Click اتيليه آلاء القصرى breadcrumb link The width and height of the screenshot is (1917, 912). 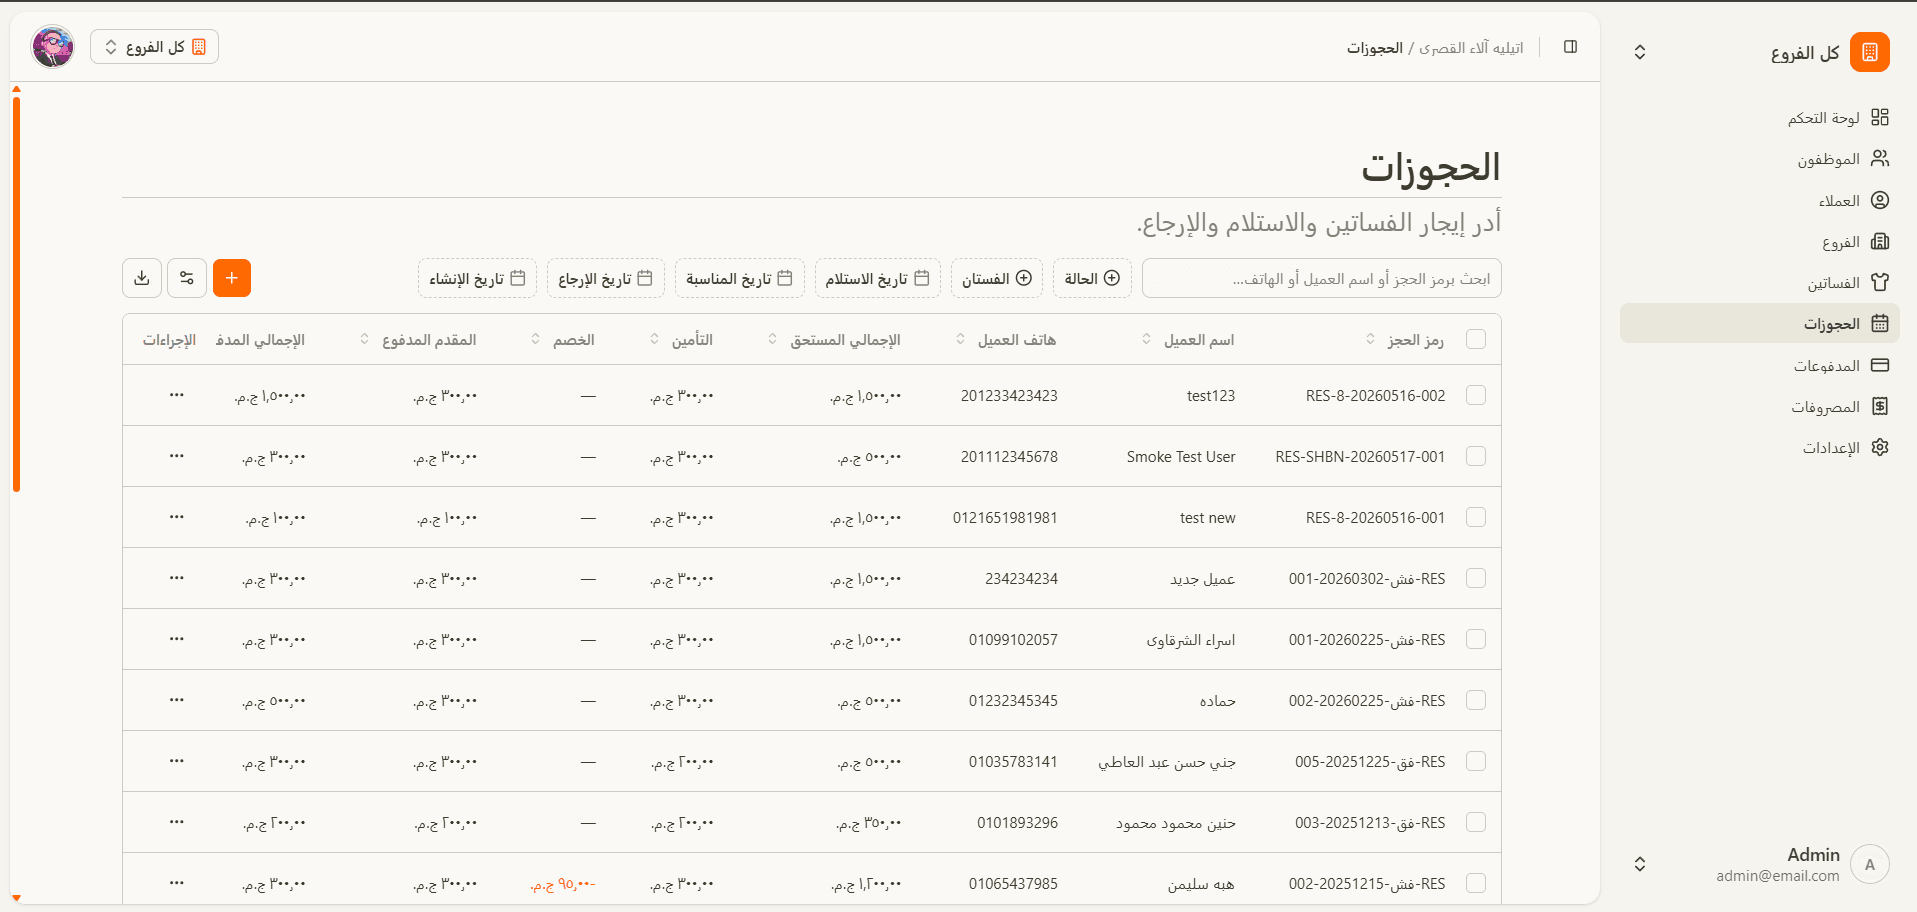click(1470, 48)
